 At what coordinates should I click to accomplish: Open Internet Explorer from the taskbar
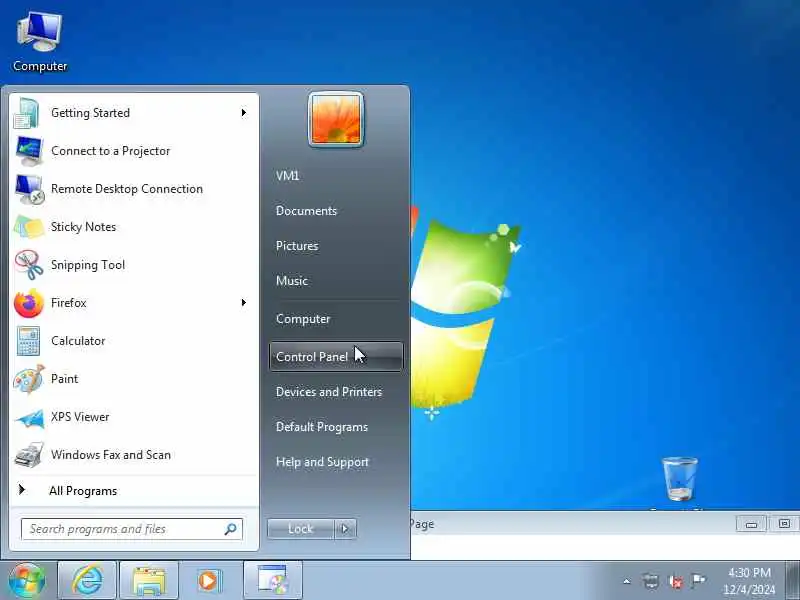[87, 581]
